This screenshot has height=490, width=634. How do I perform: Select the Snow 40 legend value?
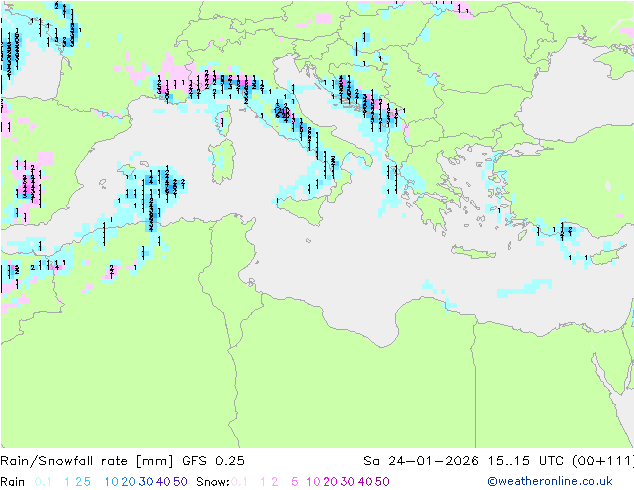[365, 482]
